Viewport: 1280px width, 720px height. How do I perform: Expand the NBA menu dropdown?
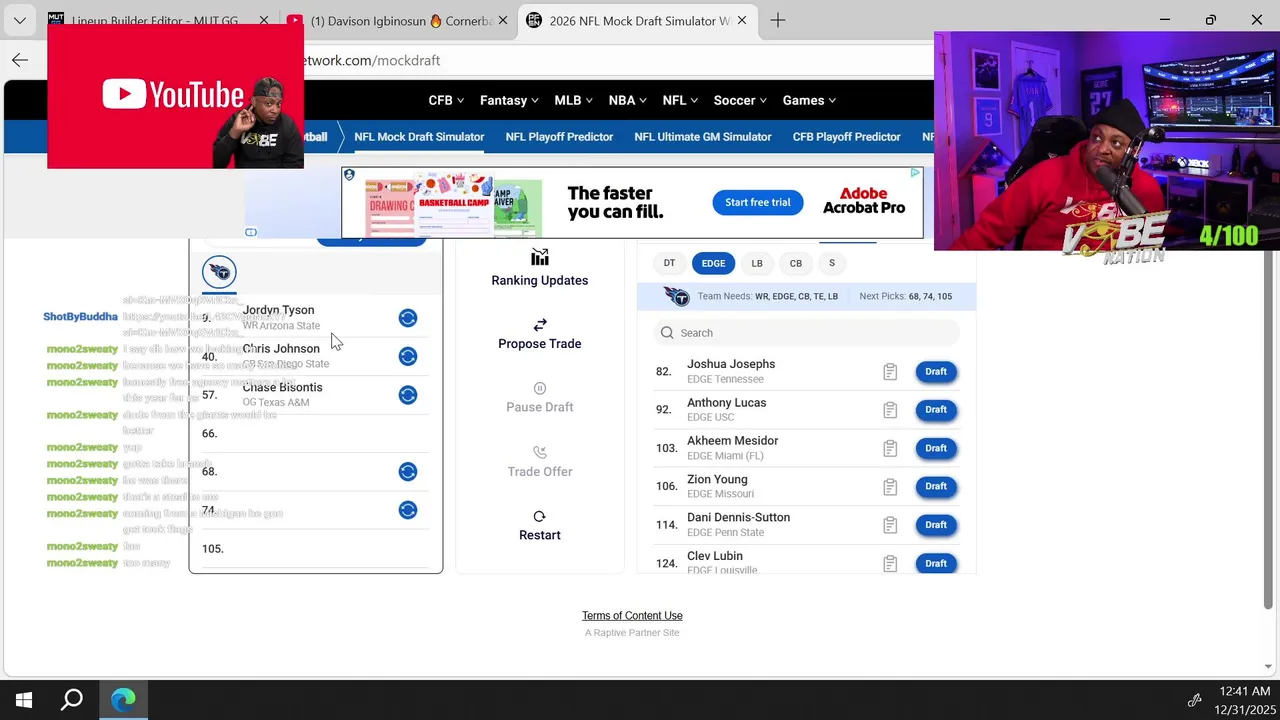(627, 100)
